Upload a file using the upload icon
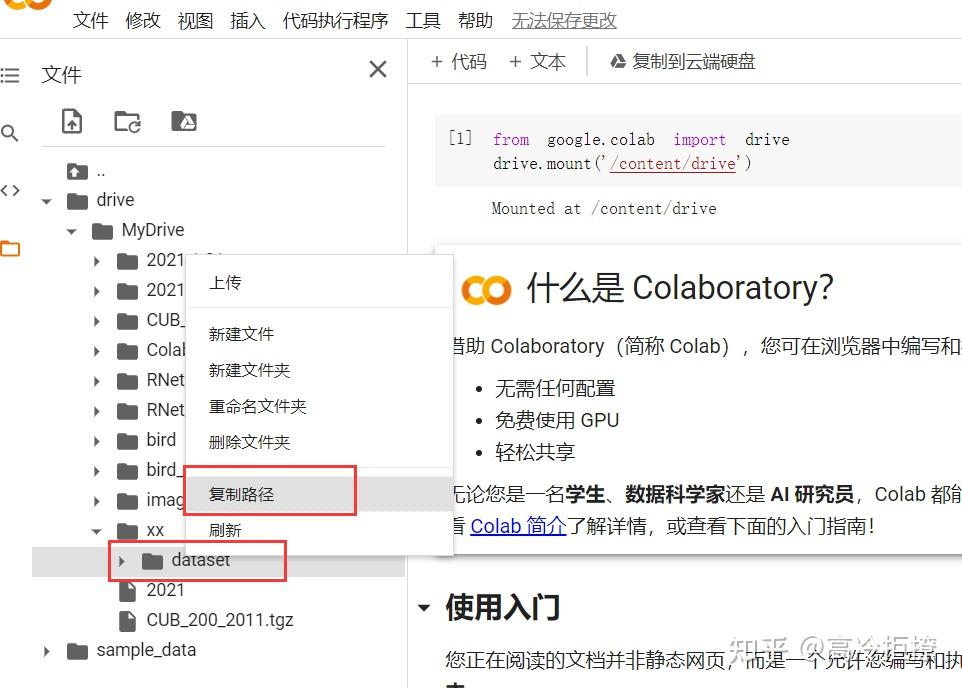This screenshot has height=688, width=962. pos(71,120)
